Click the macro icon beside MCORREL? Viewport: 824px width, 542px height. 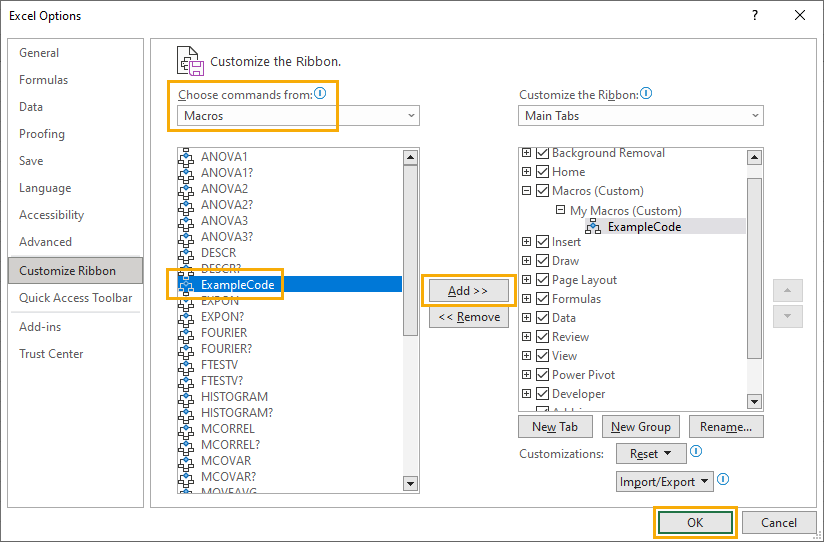pyautogui.click(x=186, y=445)
